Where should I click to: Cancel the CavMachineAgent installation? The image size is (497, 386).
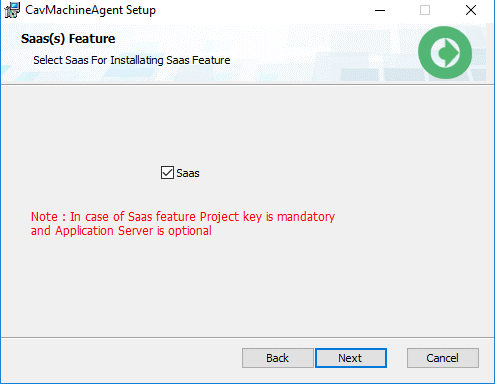click(x=443, y=358)
